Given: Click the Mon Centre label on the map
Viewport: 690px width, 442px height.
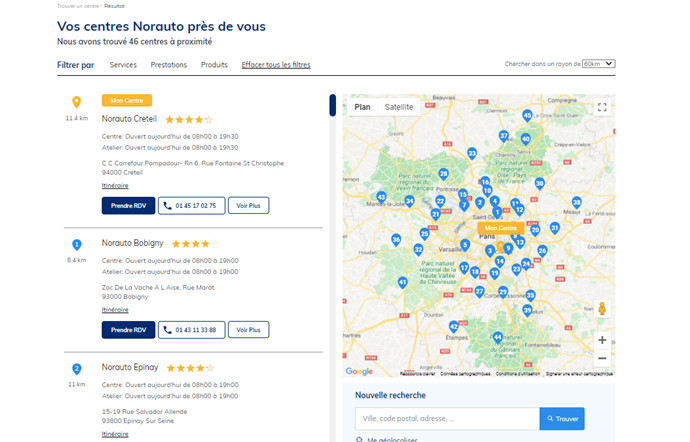Looking at the screenshot, I should 501,228.
